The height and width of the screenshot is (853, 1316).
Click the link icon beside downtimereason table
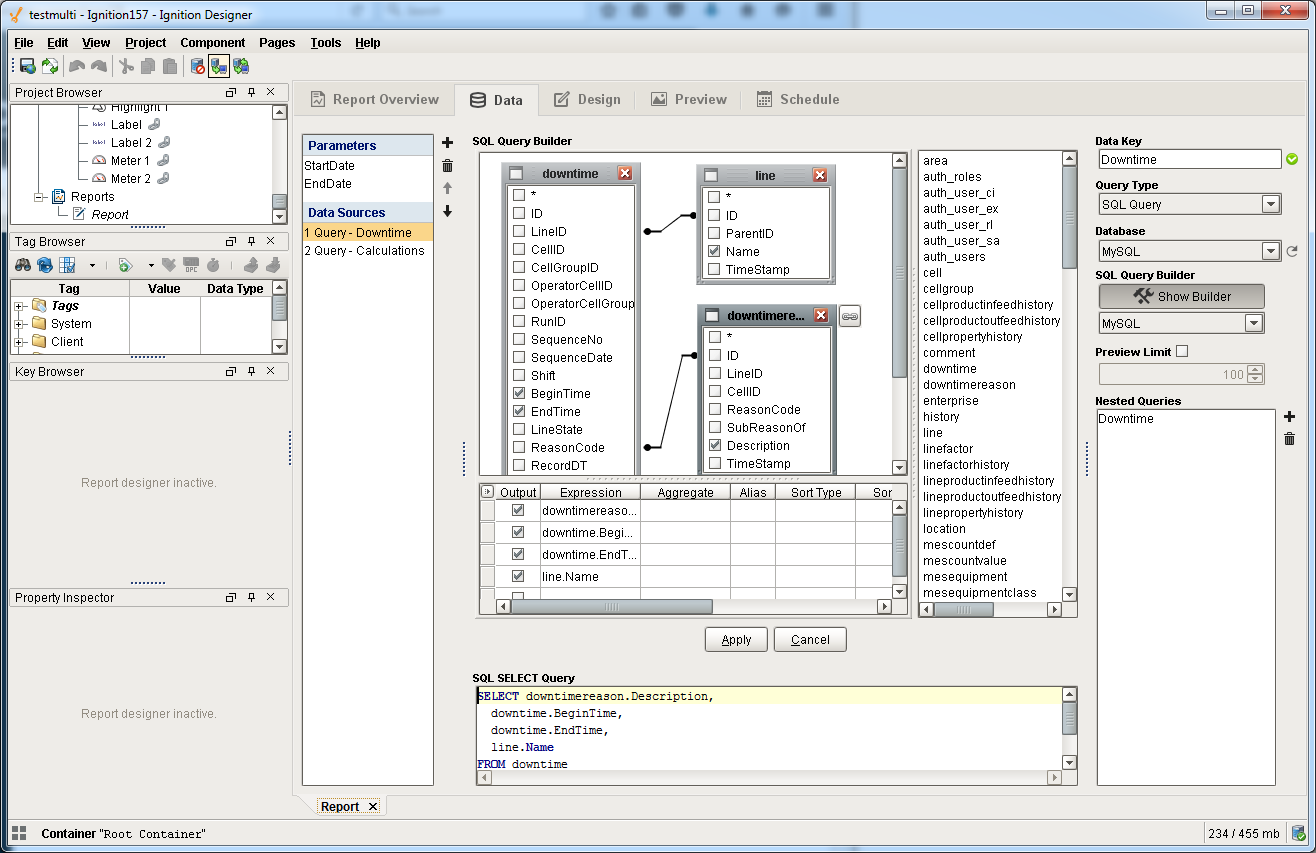click(x=849, y=316)
